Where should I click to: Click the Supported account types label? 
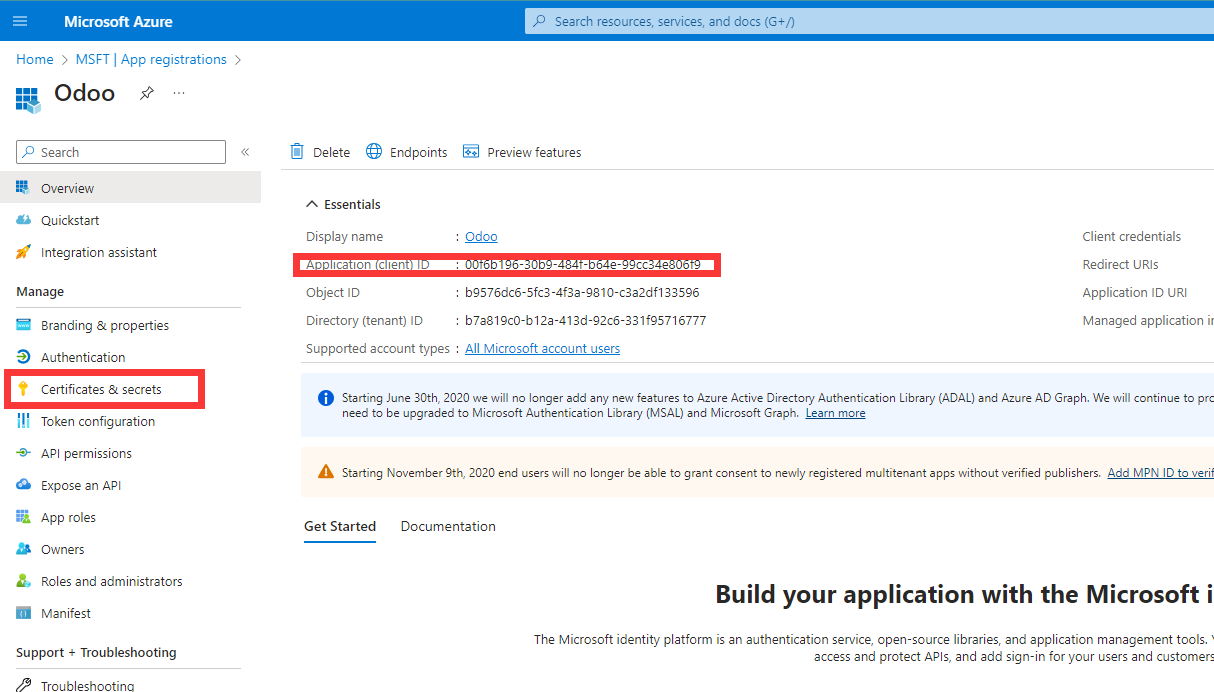pyautogui.click(x=378, y=349)
